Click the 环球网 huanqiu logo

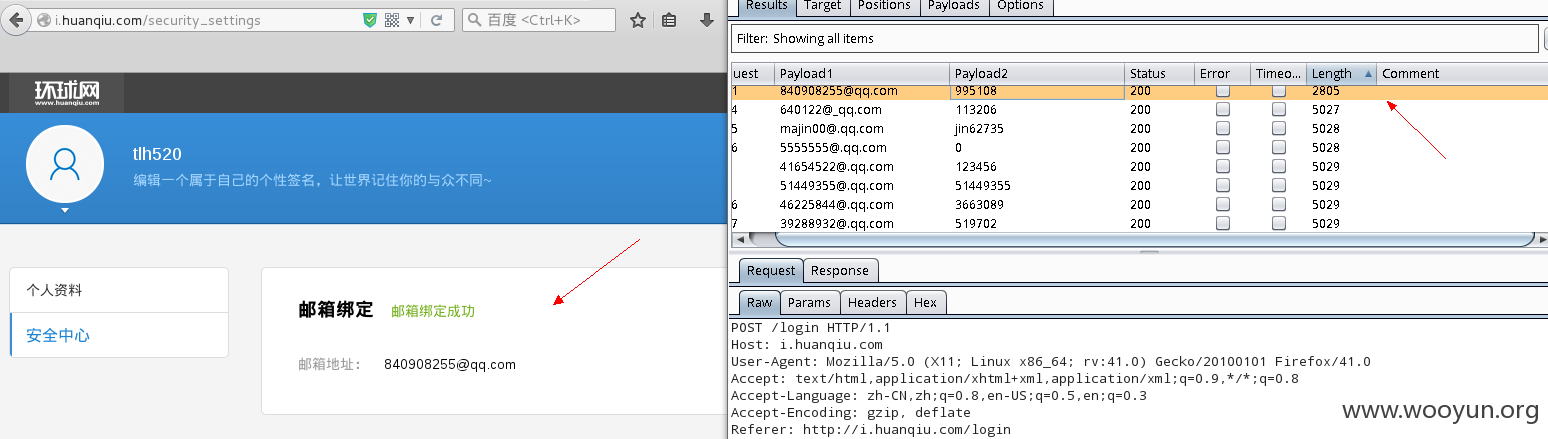point(67,93)
